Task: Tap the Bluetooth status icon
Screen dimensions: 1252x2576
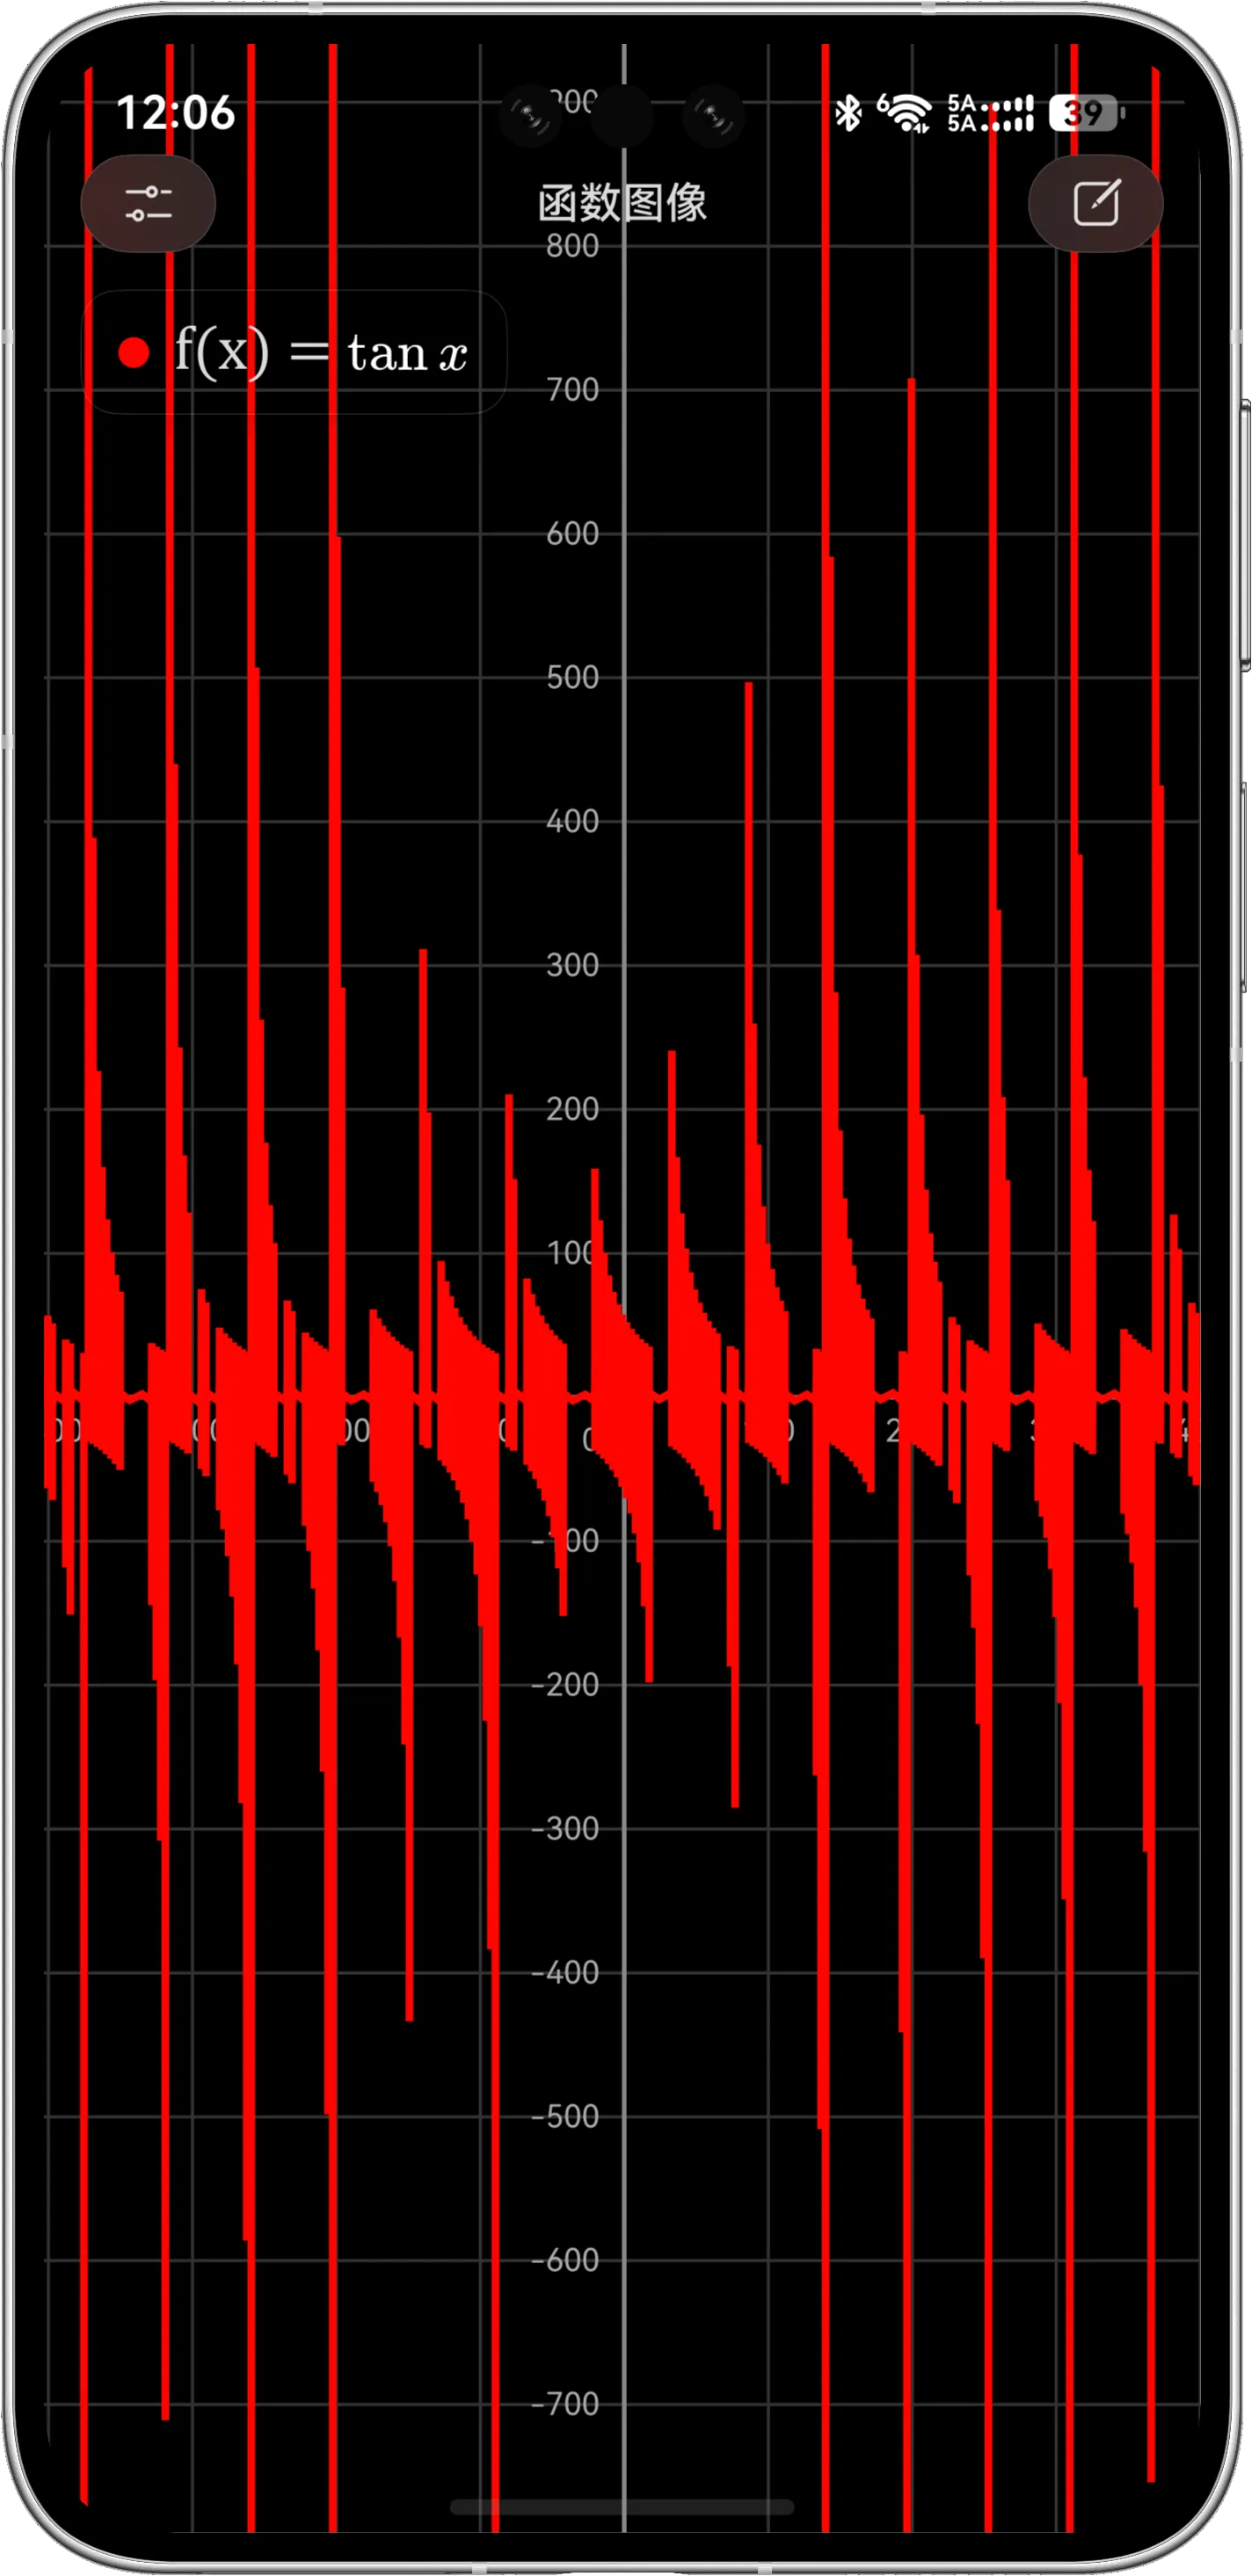Action: tap(848, 112)
